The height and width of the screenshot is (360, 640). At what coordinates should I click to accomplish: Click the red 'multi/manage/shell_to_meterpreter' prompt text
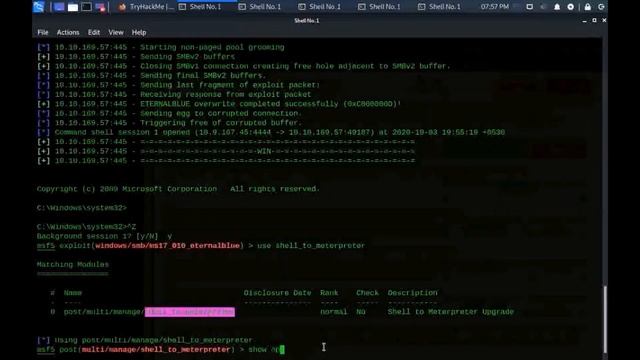click(156, 350)
